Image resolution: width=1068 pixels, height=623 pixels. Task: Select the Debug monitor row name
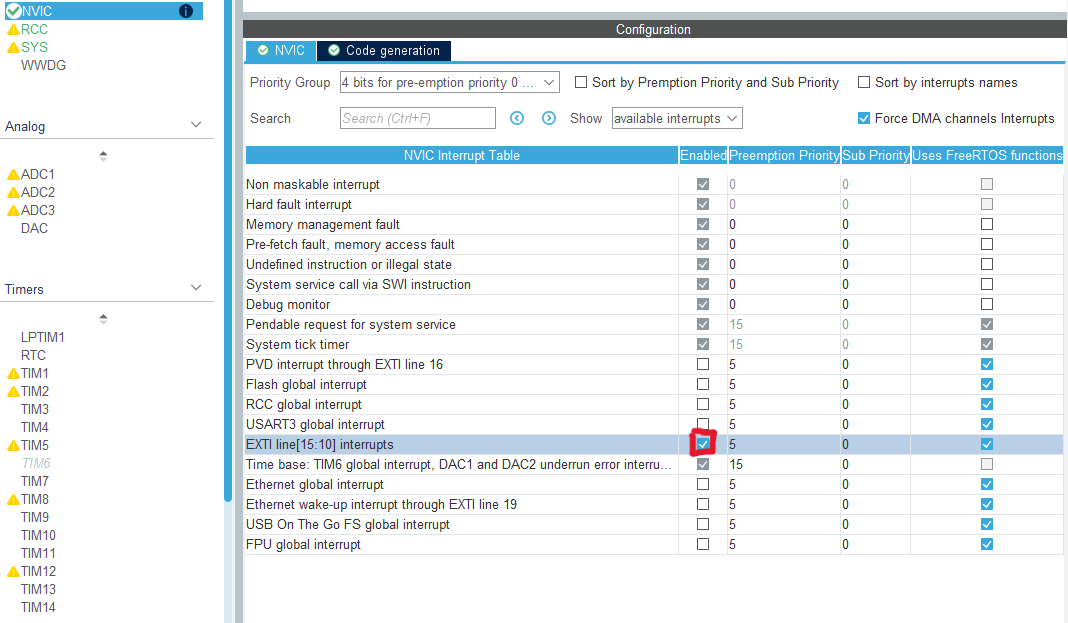pos(288,304)
